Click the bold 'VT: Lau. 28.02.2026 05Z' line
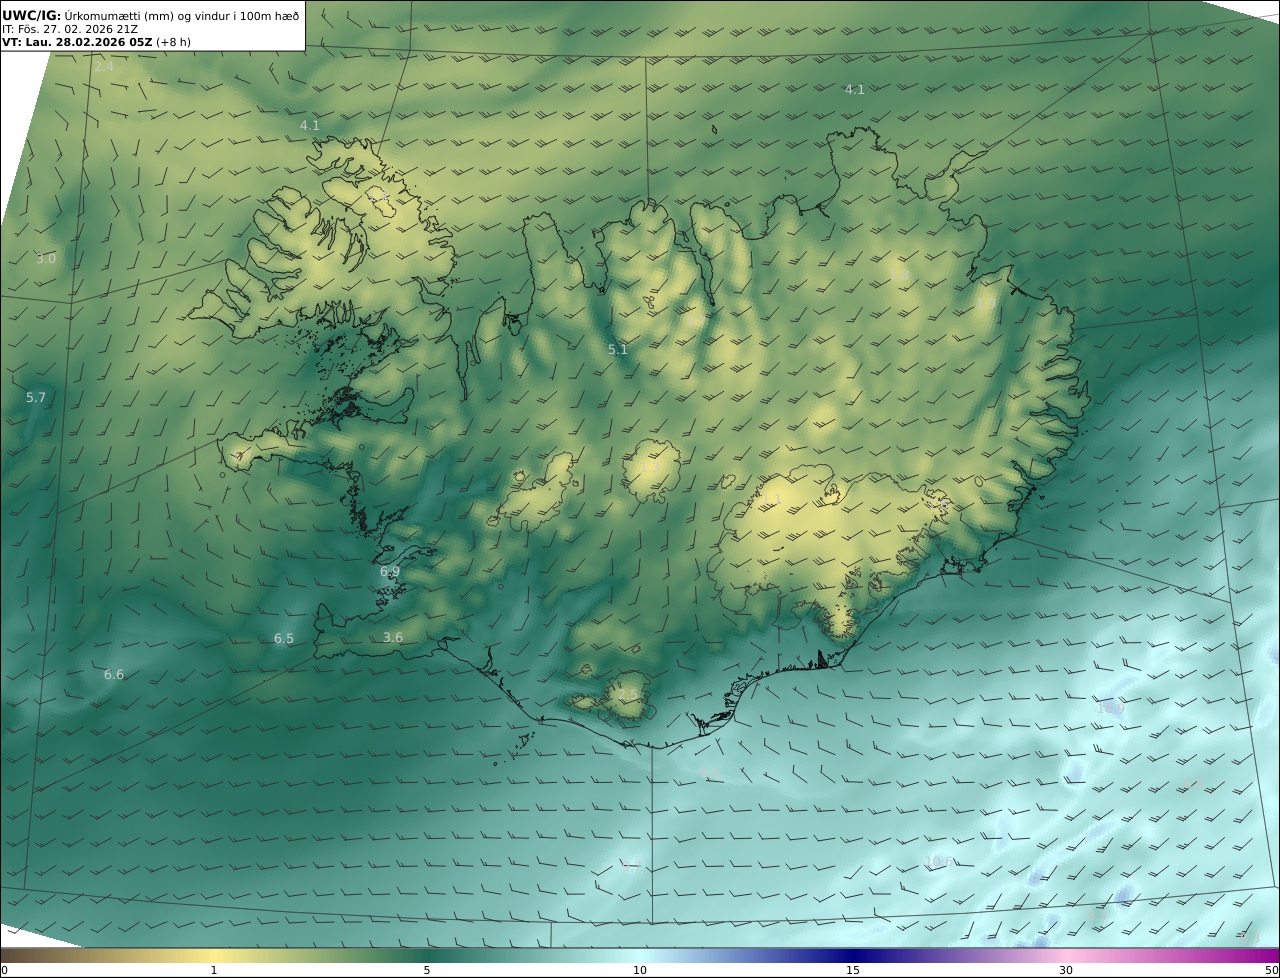The image size is (1280, 978). pyautogui.click(x=96, y=42)
